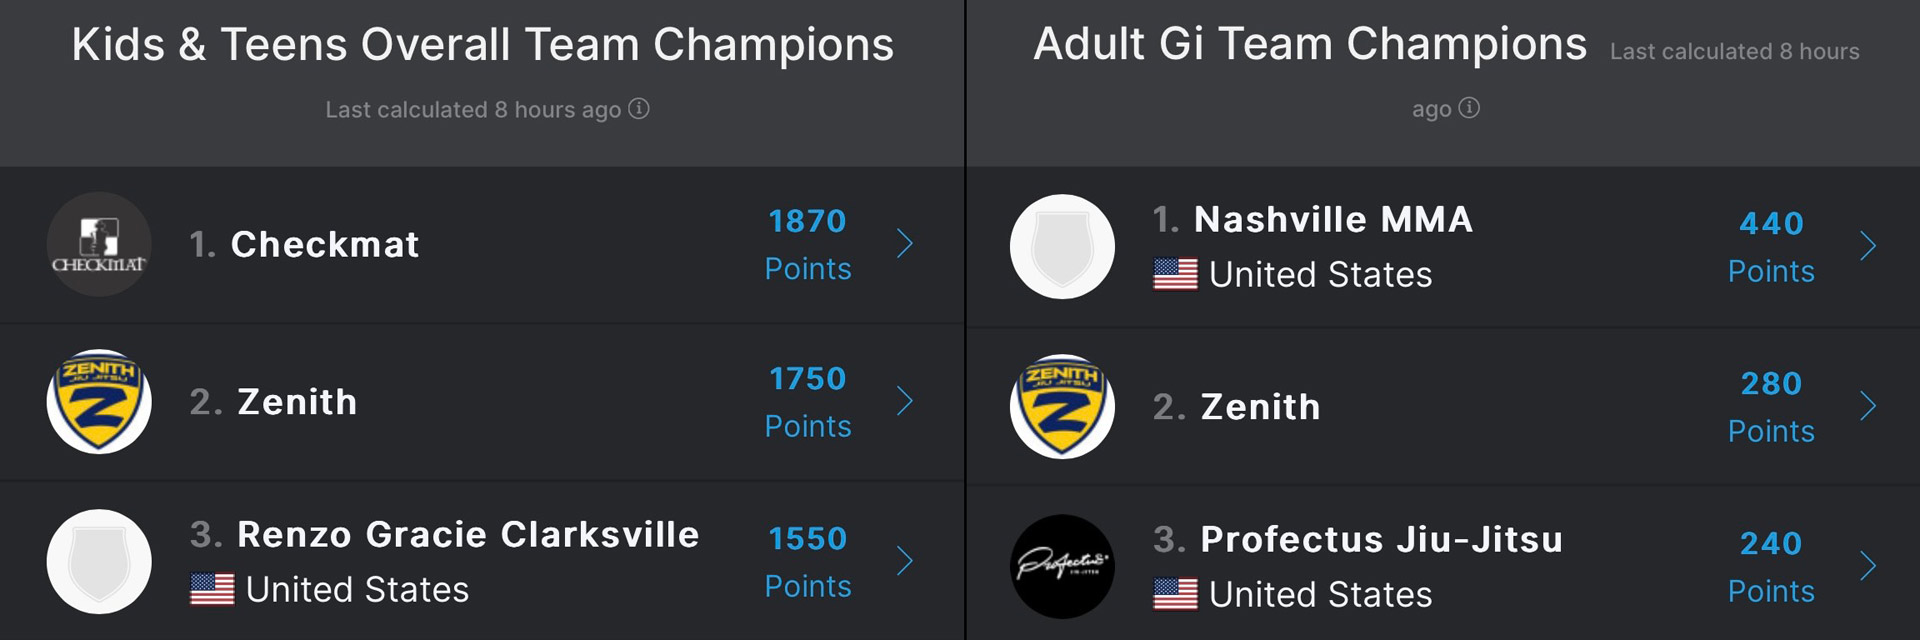
Task: Click the Nashville MMA placeholder shield logo
Action: [1062, 246]
